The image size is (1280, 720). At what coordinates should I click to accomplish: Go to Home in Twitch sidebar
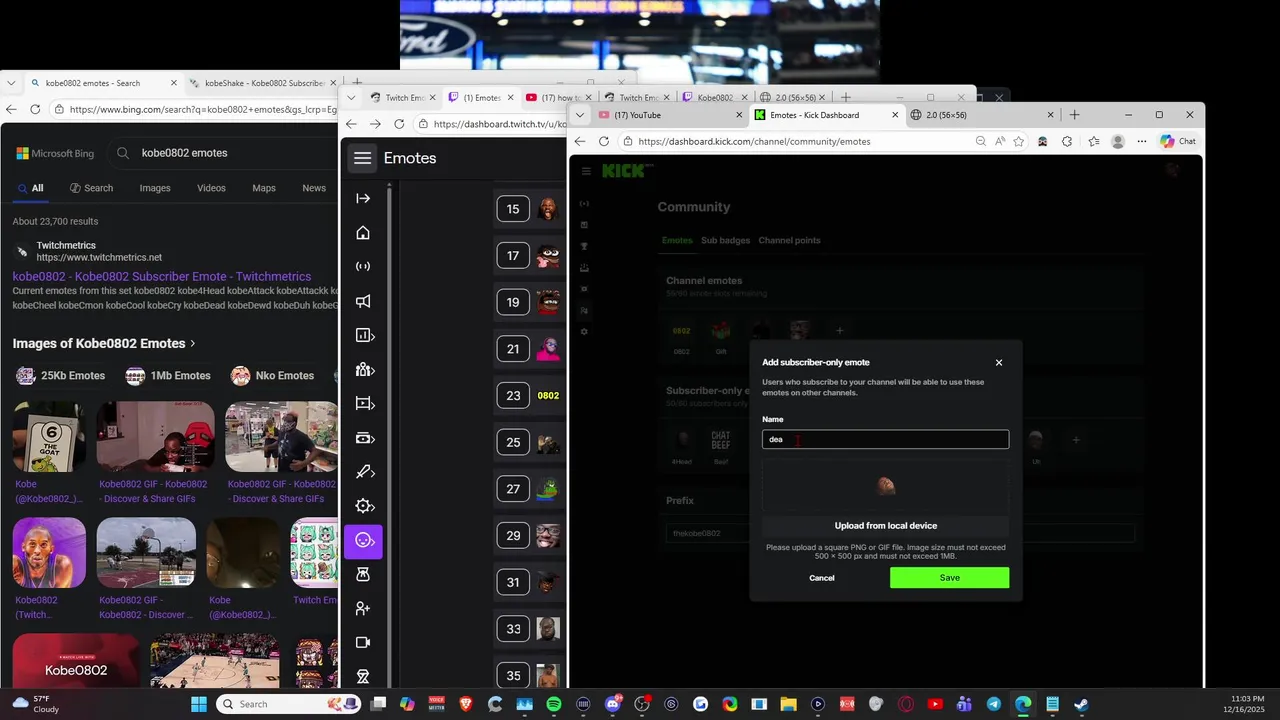pos(363,233)
